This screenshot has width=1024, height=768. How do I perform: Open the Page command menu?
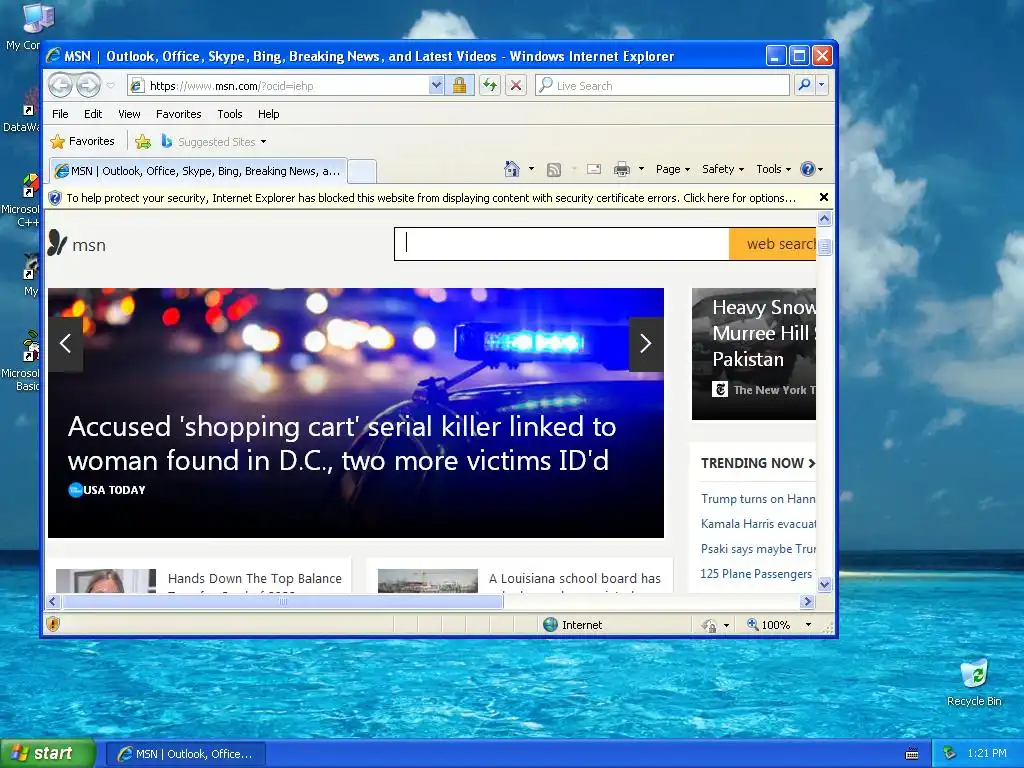click(672, 169)
